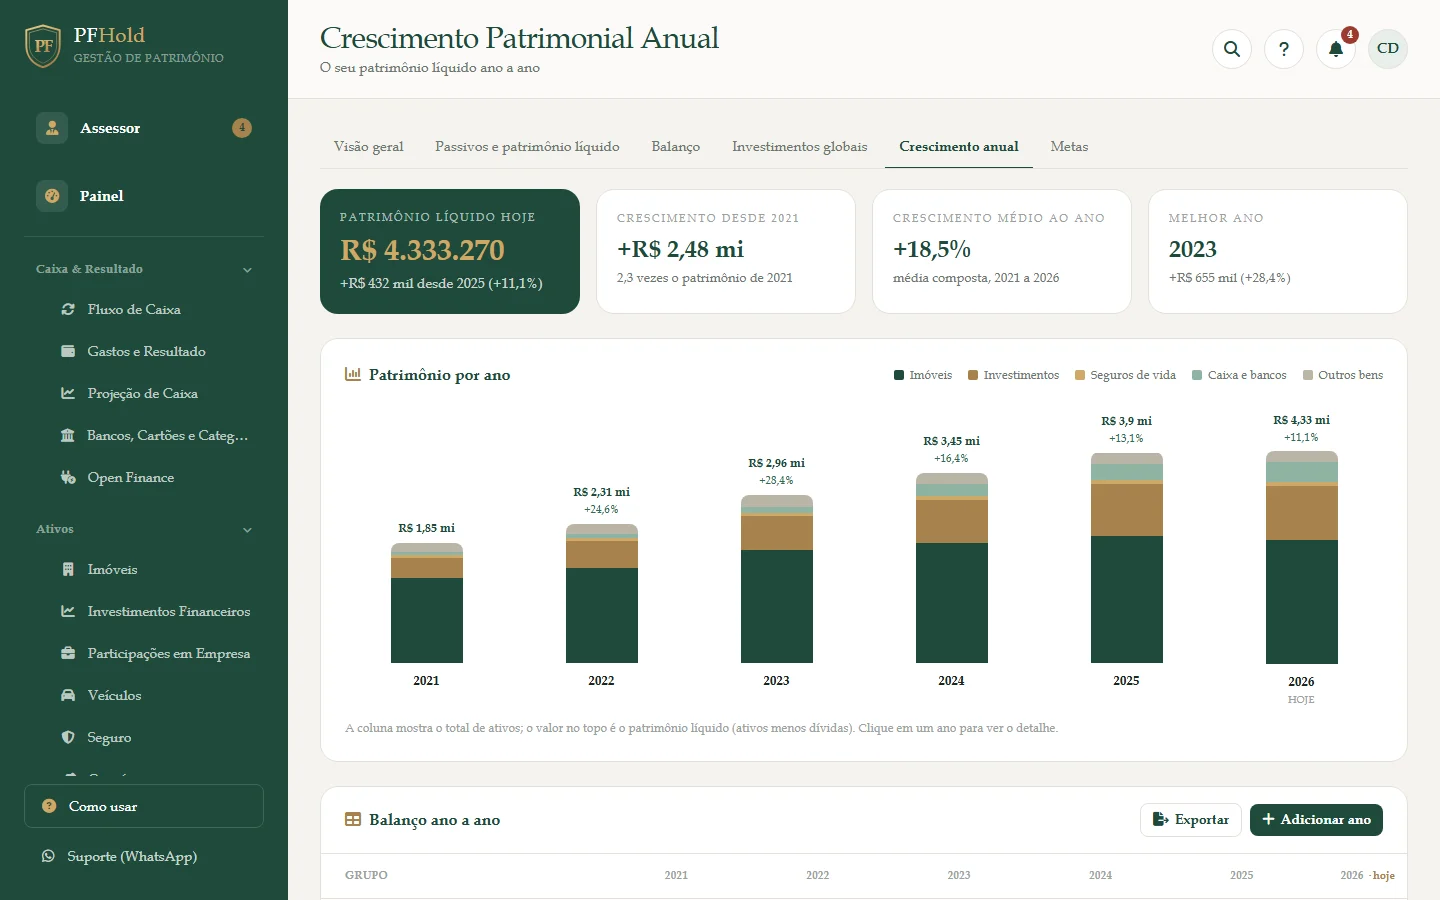
Task: Toggle the Outros bens legend swatch
Action: [1308, 375]
